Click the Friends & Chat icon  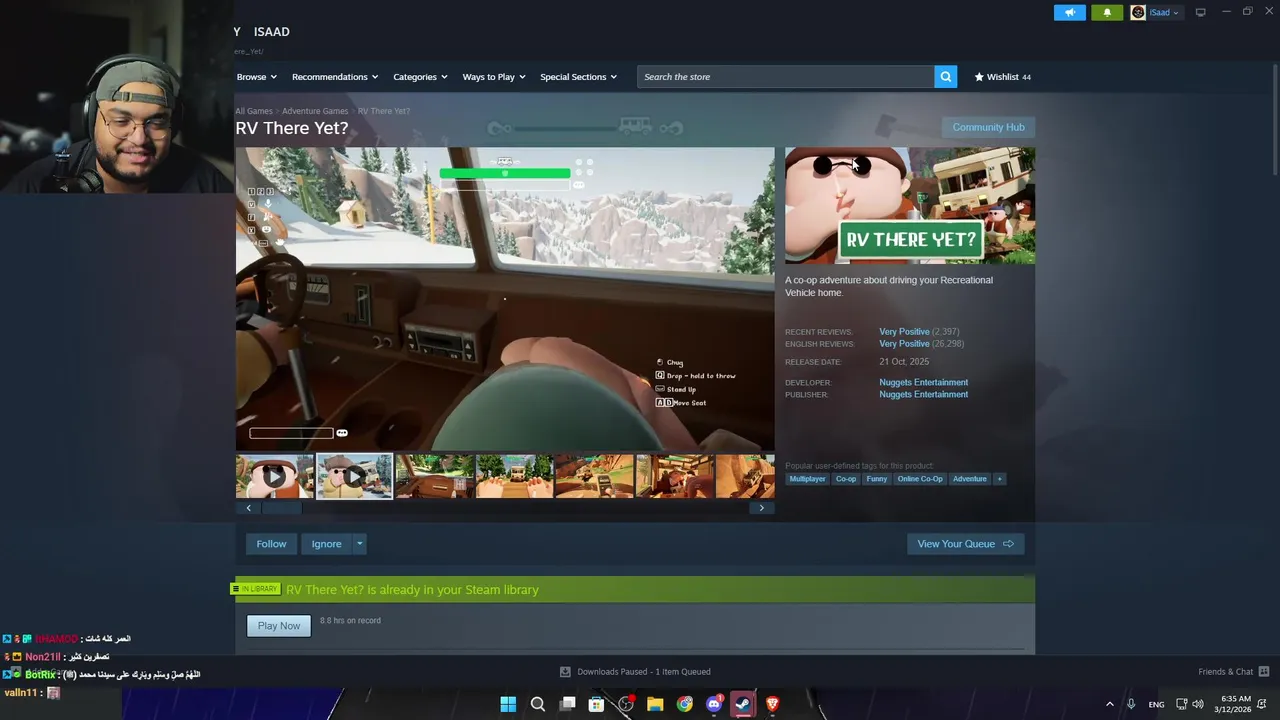pos(1264,672)
